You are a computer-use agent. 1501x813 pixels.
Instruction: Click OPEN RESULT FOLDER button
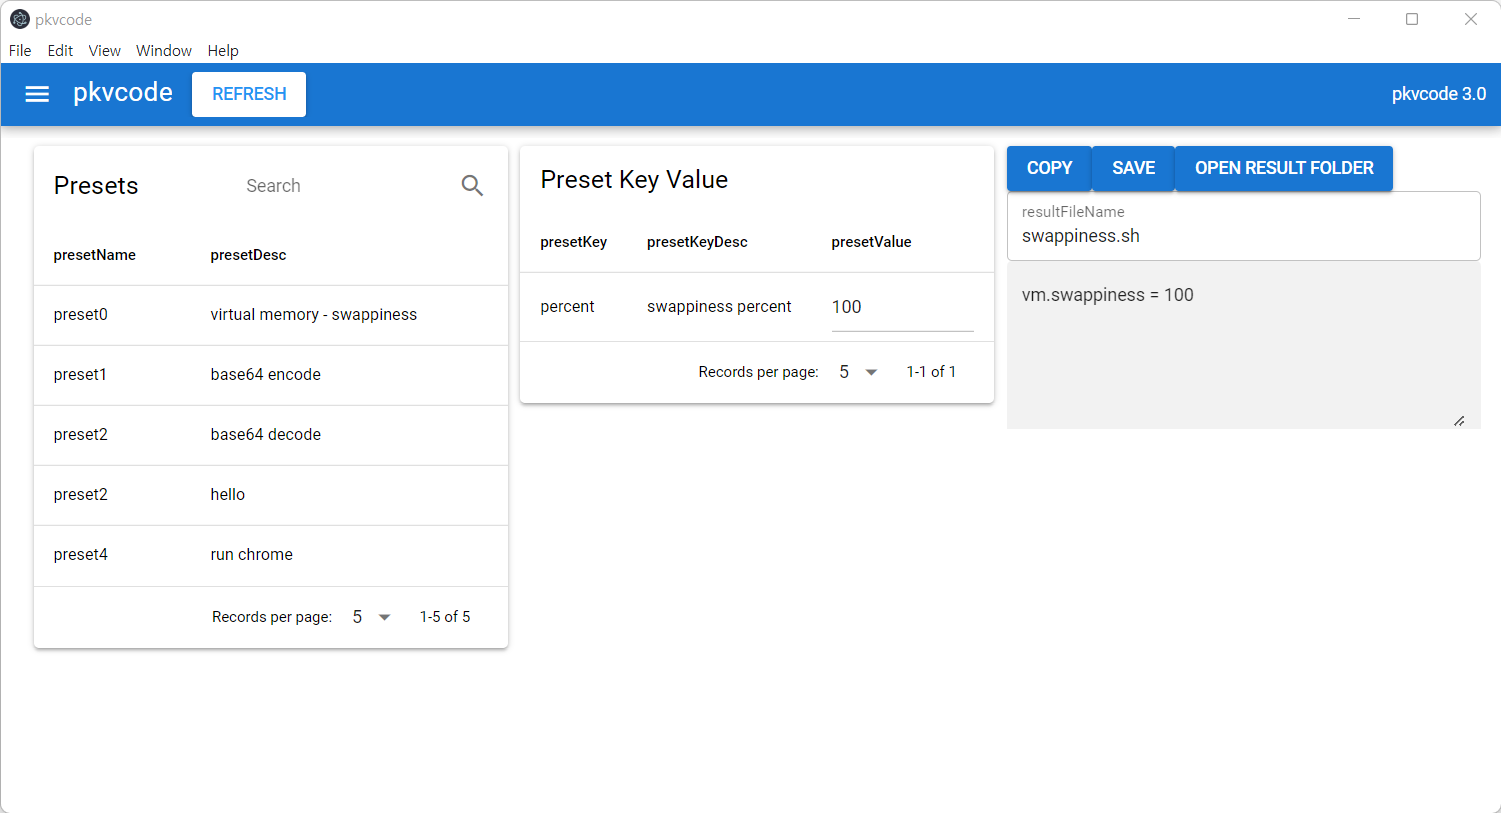click(1284, 168)
